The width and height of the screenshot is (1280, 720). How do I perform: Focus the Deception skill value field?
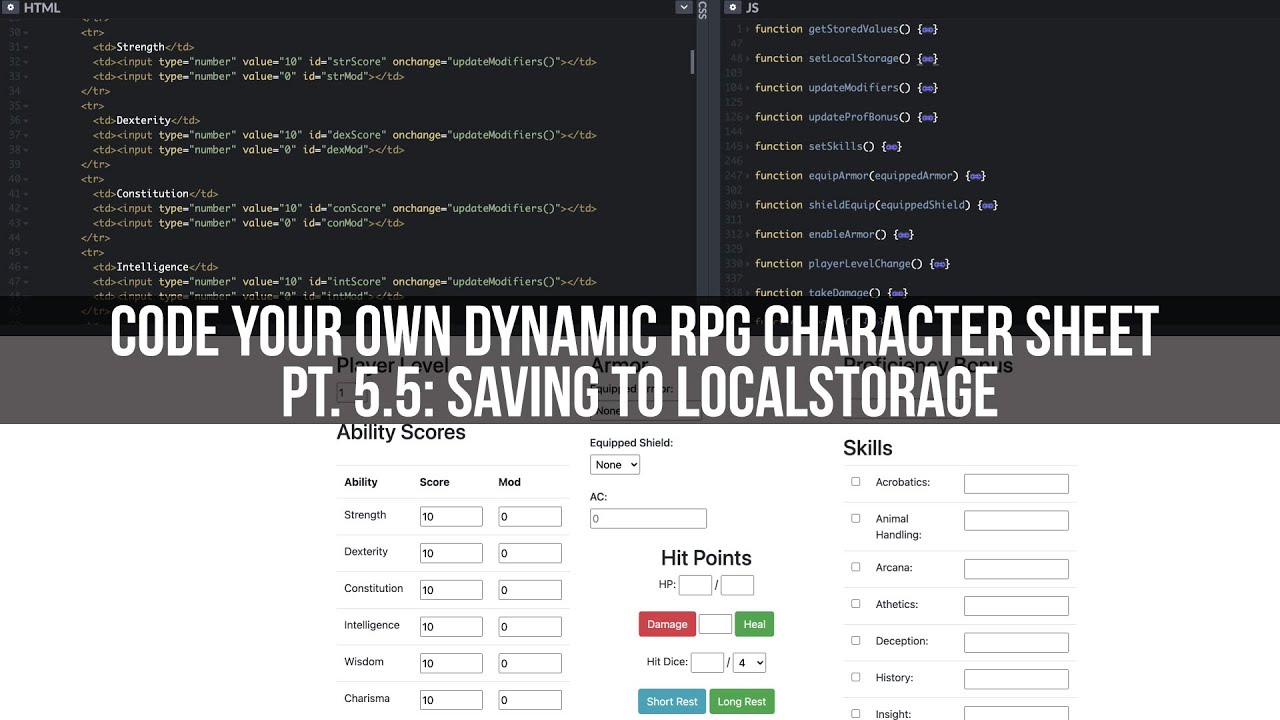point(1016,643)
